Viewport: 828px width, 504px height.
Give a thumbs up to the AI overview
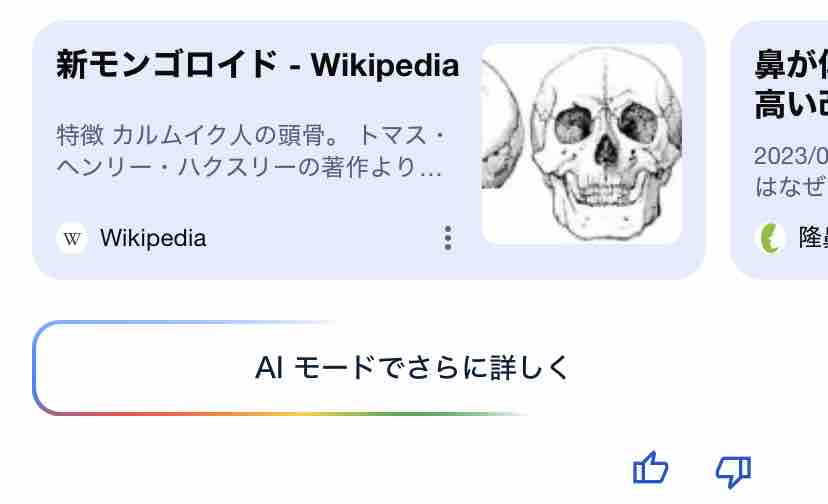pos(650,468)
